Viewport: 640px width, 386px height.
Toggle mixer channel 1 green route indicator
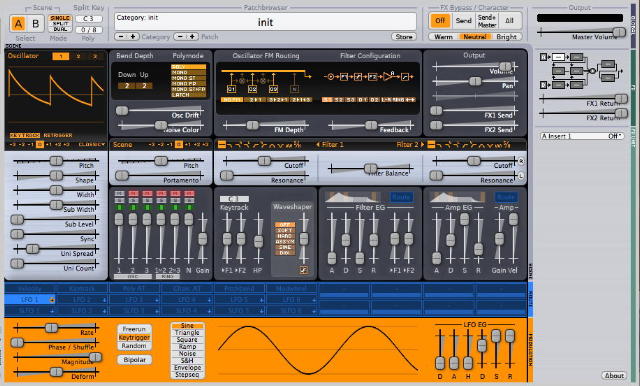(119, 208)
